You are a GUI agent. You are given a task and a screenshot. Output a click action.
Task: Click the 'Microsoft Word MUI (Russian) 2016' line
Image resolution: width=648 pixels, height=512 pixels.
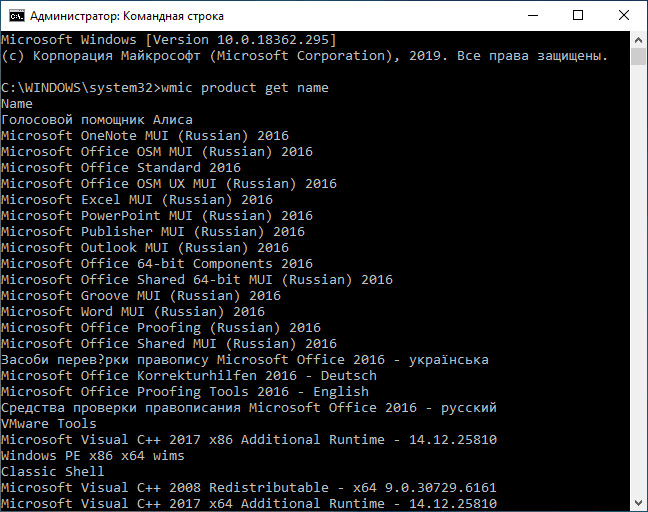(x=133, y=312)
